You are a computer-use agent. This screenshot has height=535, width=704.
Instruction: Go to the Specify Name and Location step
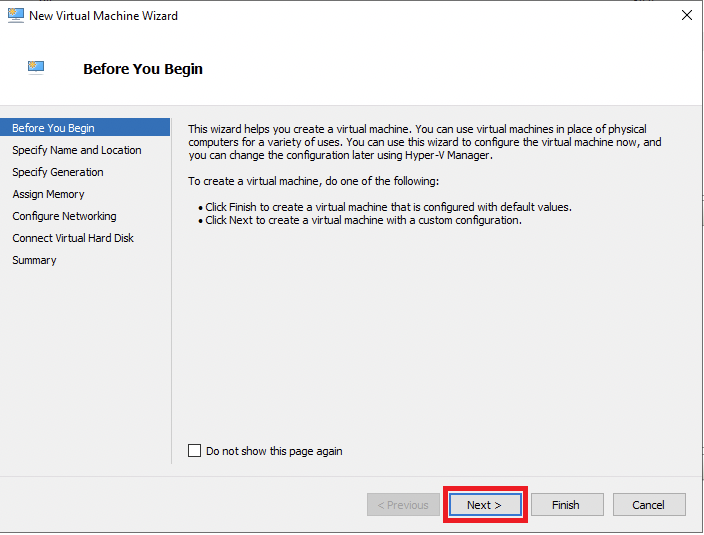click(x=77, y=150)
